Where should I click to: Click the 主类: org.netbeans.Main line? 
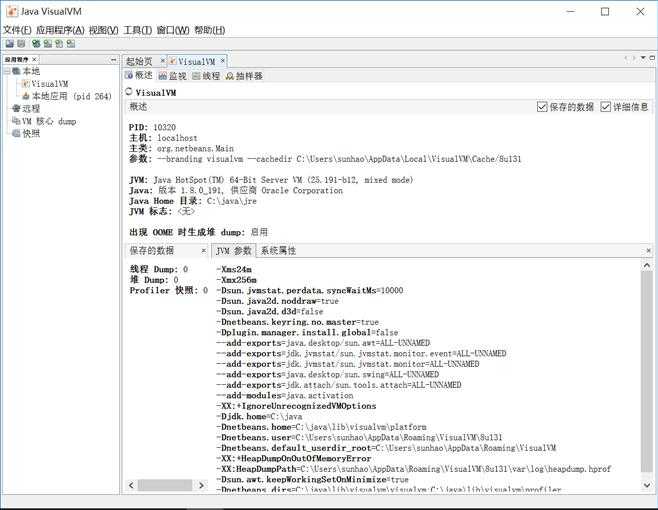click(x=181, y=148)
